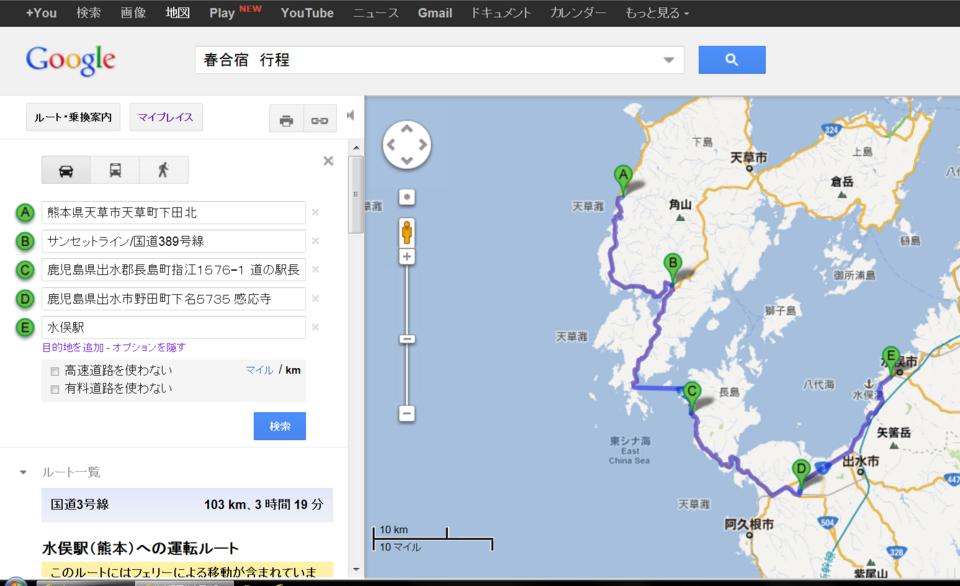Viewport: 960px width, 586px height.
Task: Expand もっと見る menu
Action: 657,13
